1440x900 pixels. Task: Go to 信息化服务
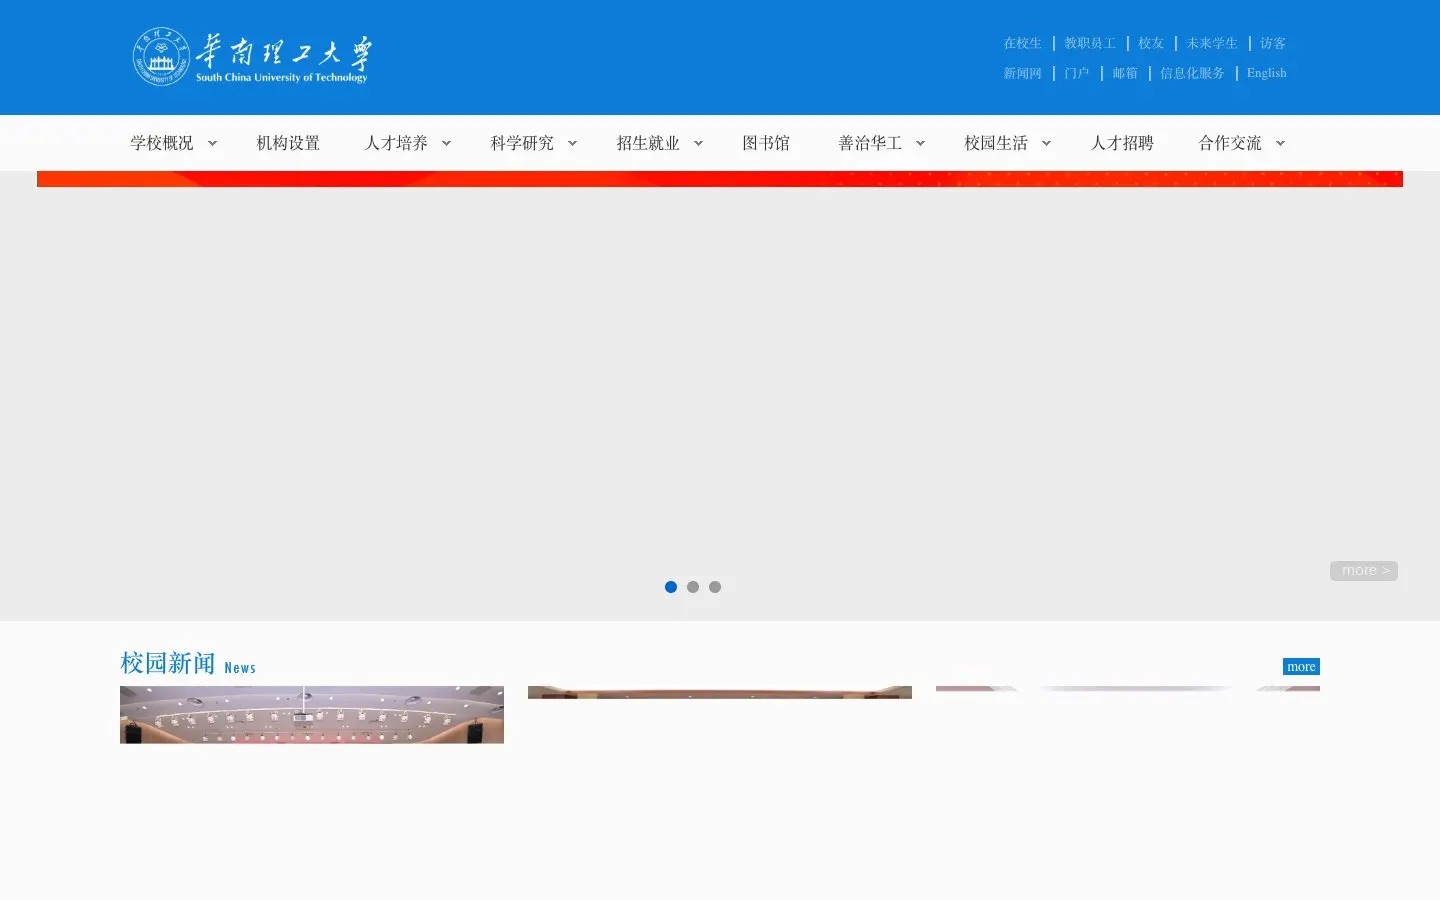[1192, 73]
